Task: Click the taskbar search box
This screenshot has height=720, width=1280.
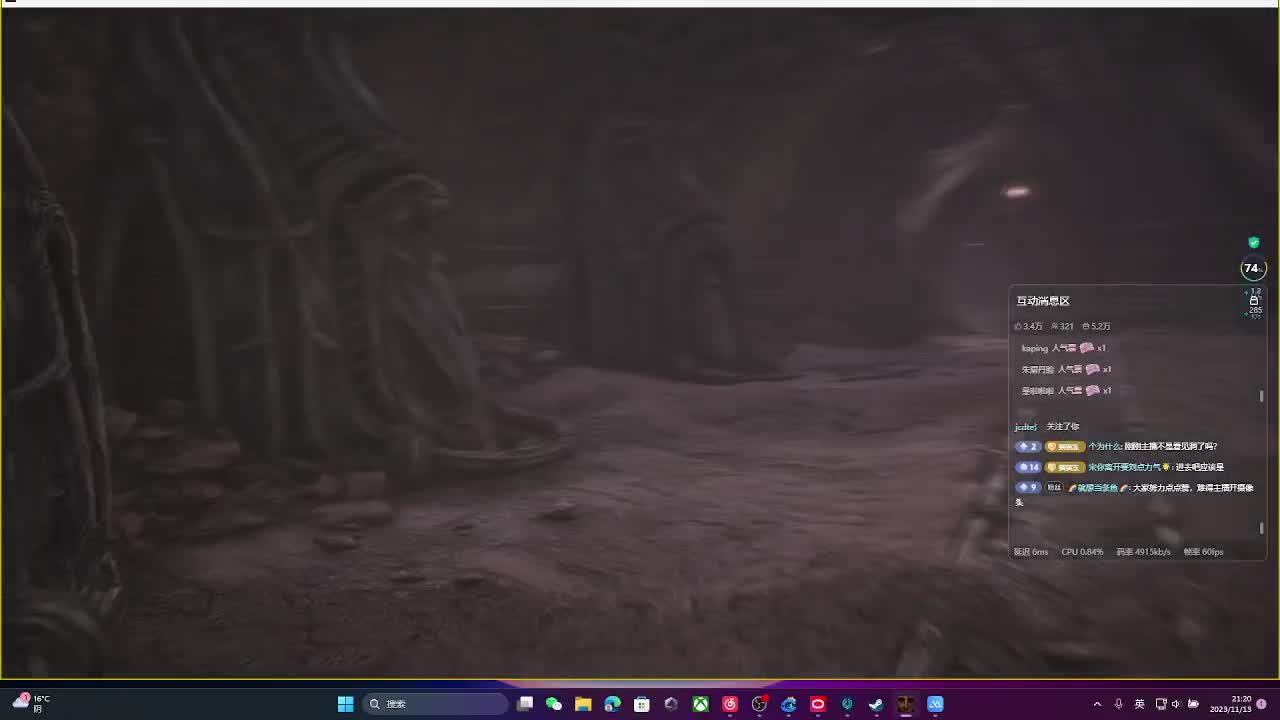Action: [435, 704]
